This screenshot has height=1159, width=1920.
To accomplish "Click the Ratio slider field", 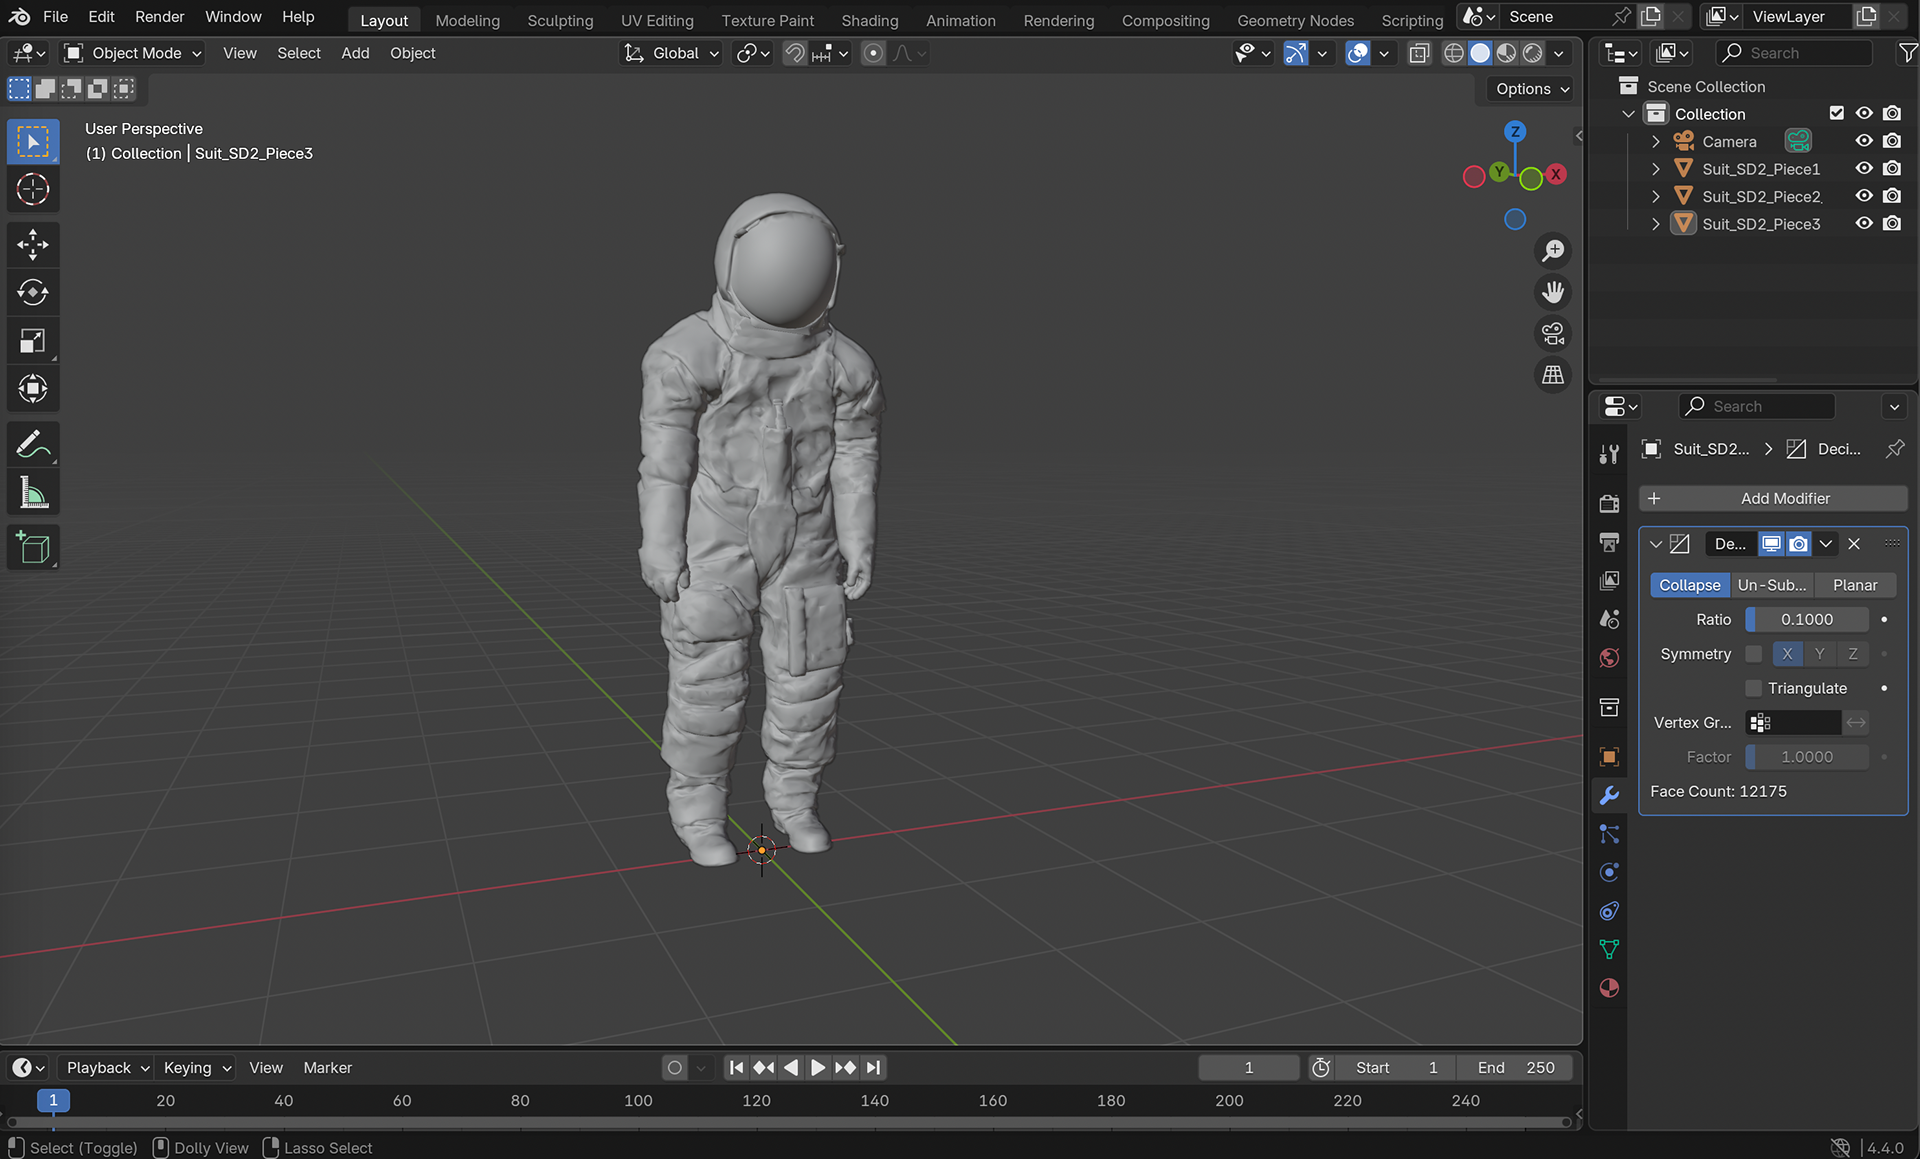I will pos(1806,620).
